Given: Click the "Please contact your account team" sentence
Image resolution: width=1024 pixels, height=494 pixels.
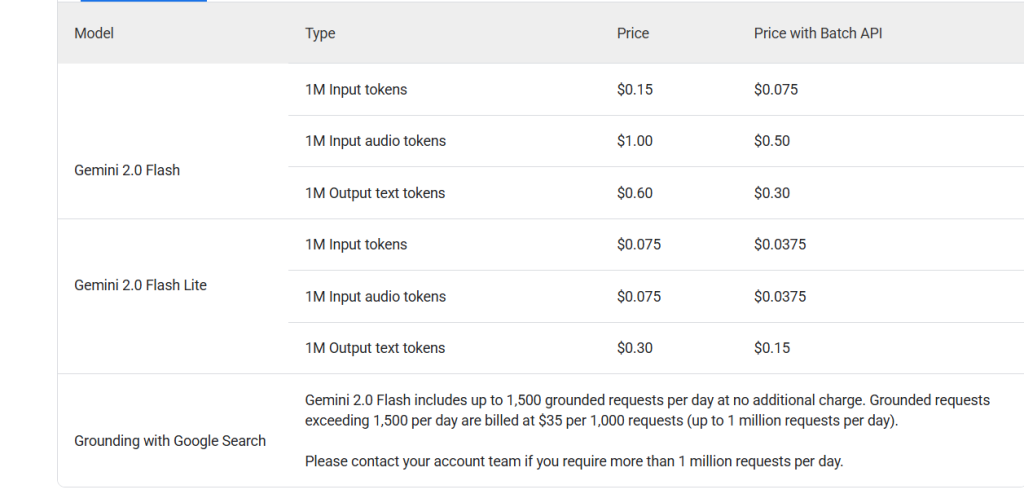Looking at the screenshot, I should pyautogui.click(x=574, y=461).
